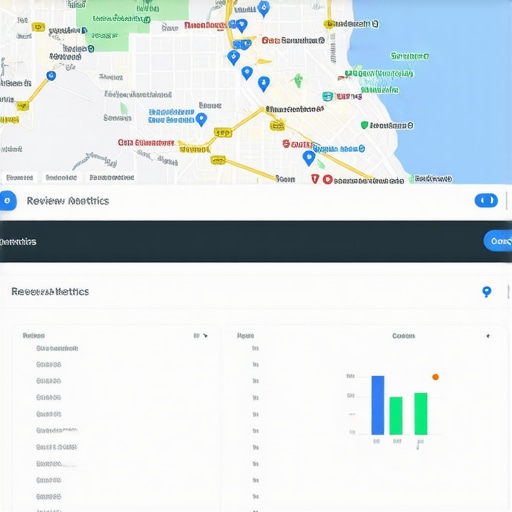This screenshot has height=512, width=512.
Task: Click the blue circular icon beside Review Metrics heading
Action: (x=7, y=201)
